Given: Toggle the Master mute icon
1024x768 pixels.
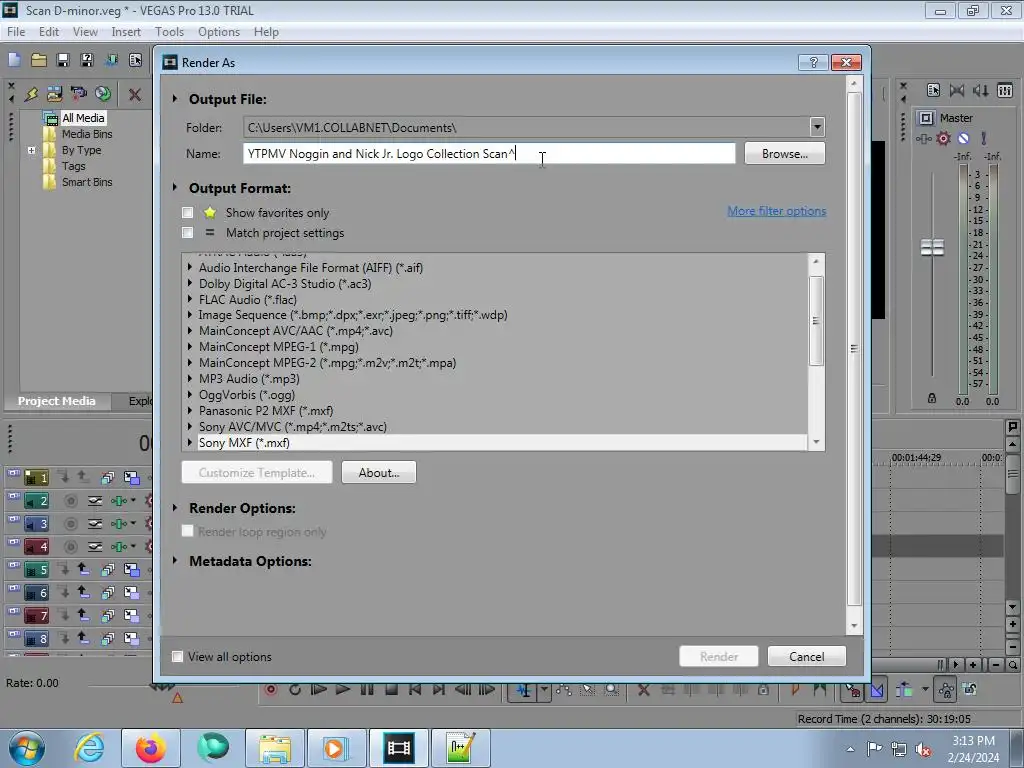Looking at the screenshot, I should click(x=963, y=138).
